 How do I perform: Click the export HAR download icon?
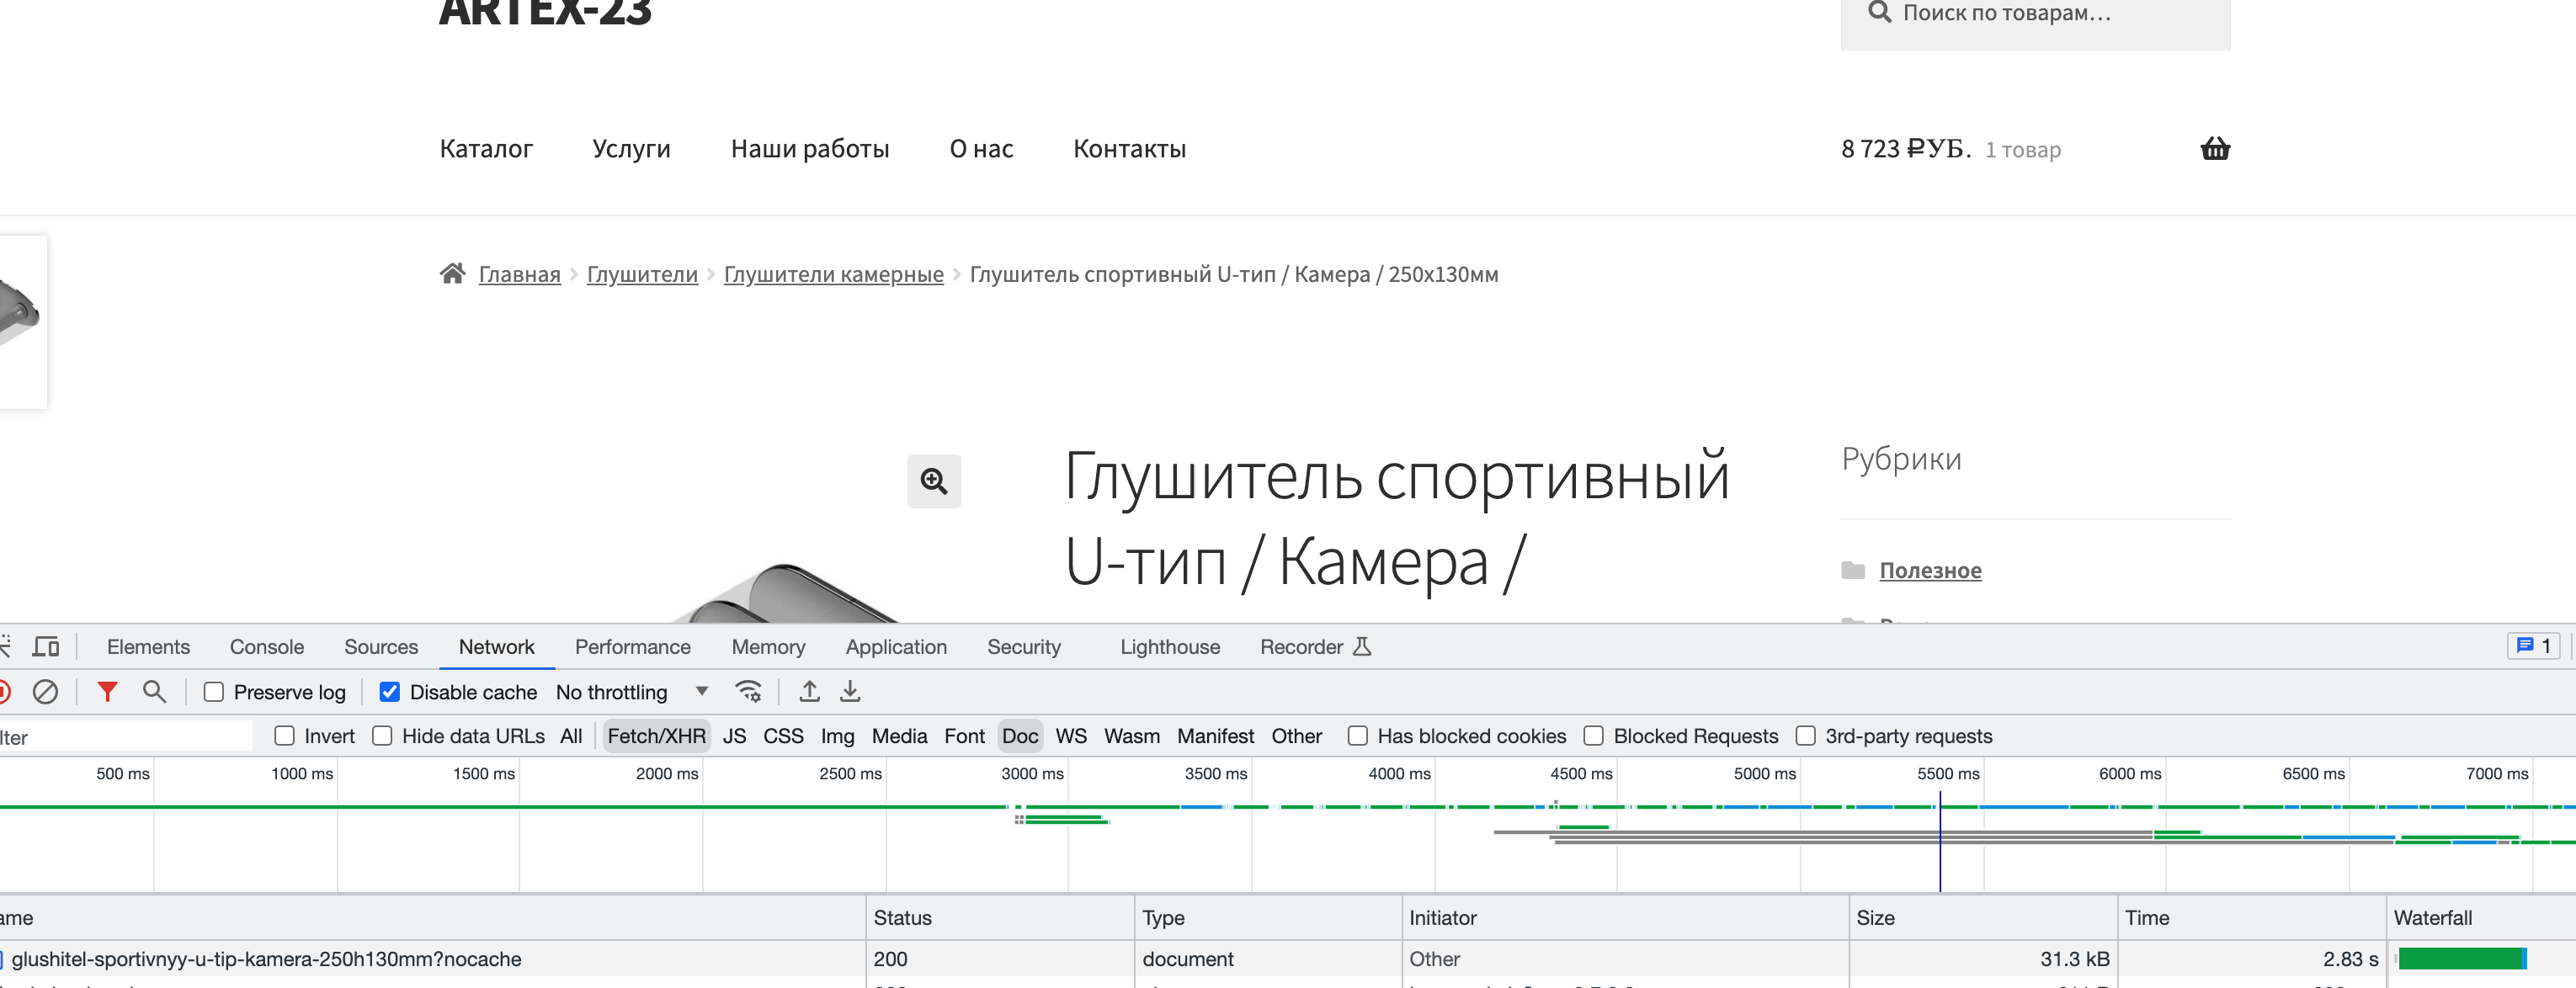click(850, 692)
